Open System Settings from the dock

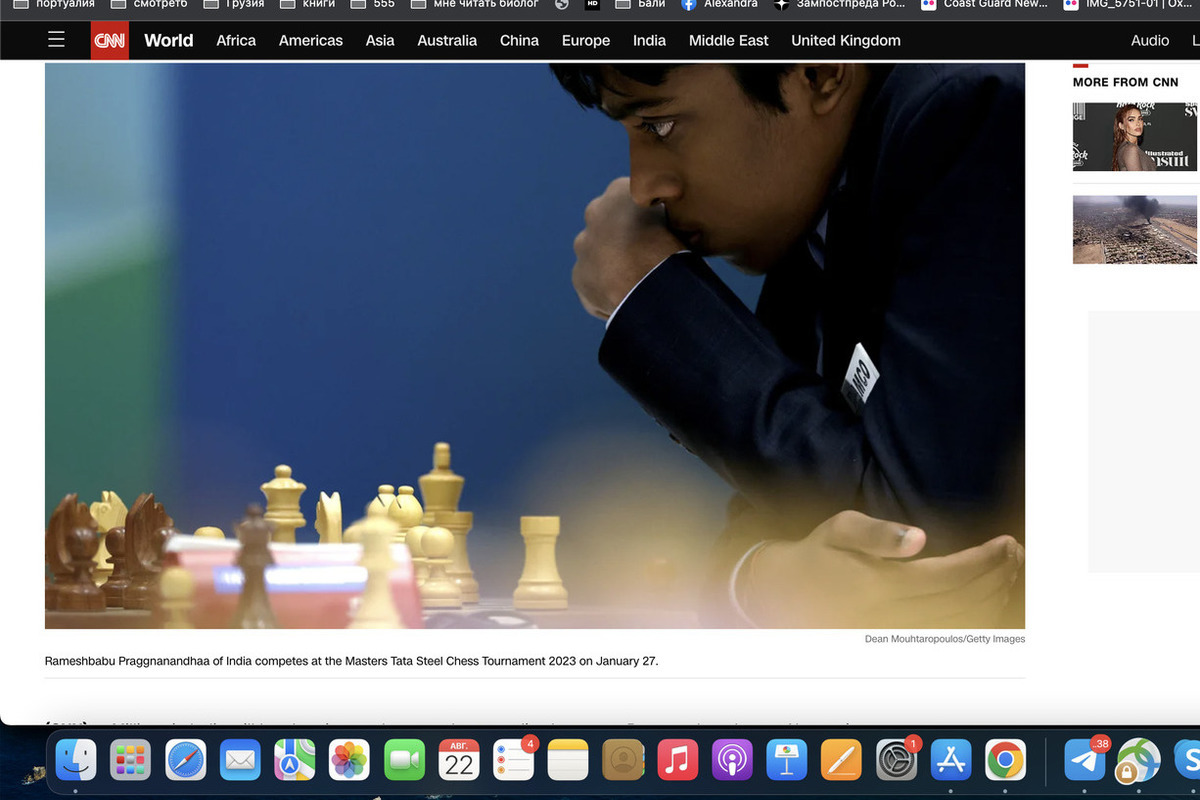pos(896,761)
